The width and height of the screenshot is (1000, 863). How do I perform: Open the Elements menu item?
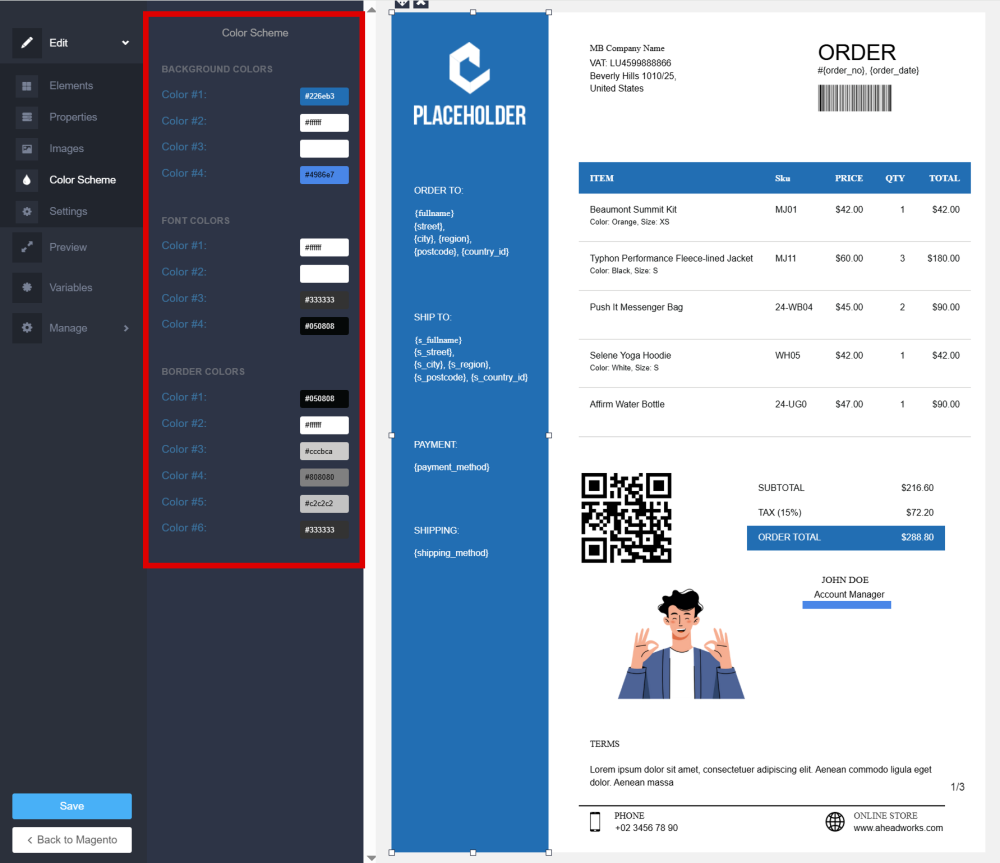[71, 85]
